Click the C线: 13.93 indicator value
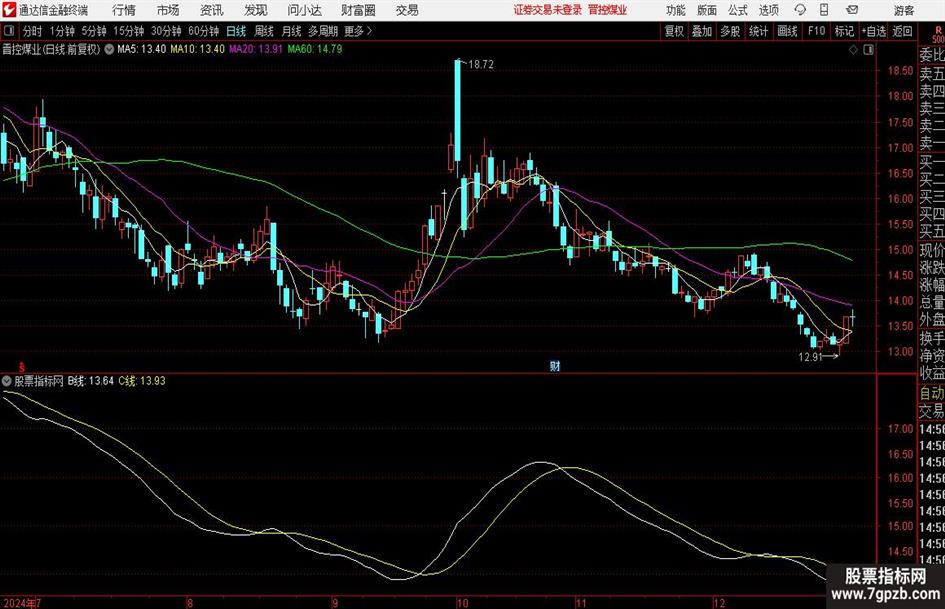 (142, 380)
